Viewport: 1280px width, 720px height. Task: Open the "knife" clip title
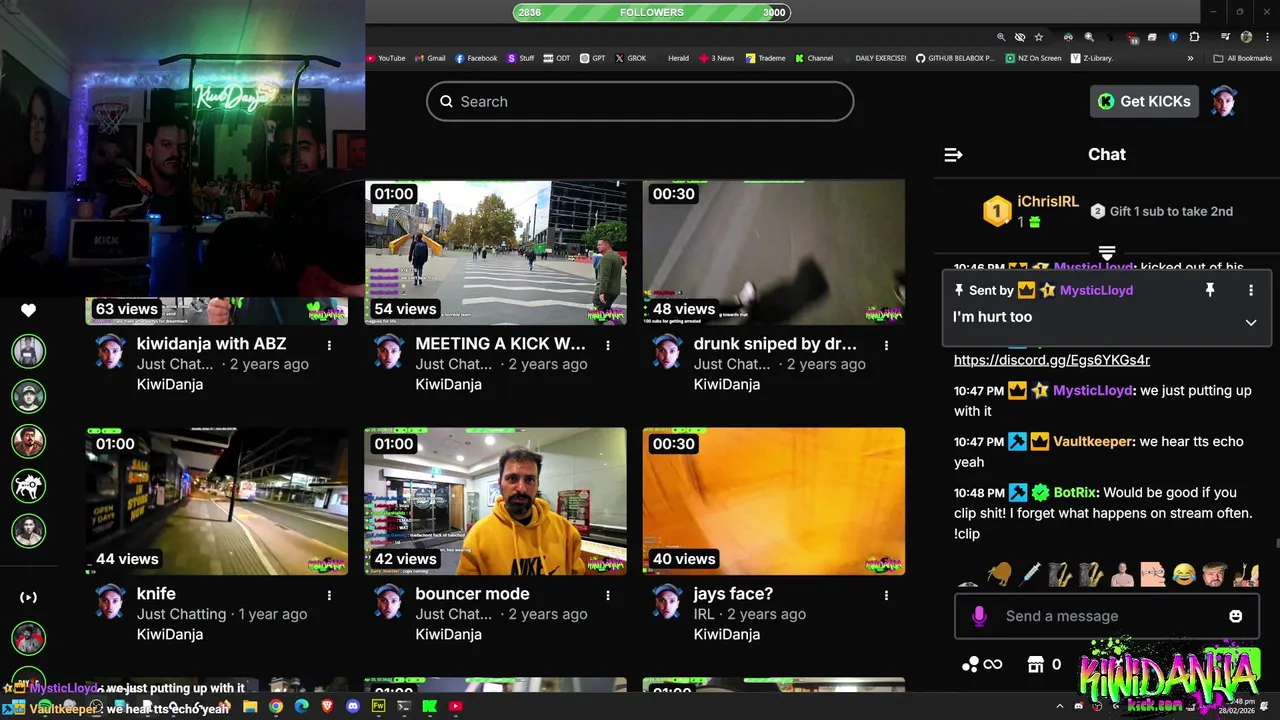[156, 594]
